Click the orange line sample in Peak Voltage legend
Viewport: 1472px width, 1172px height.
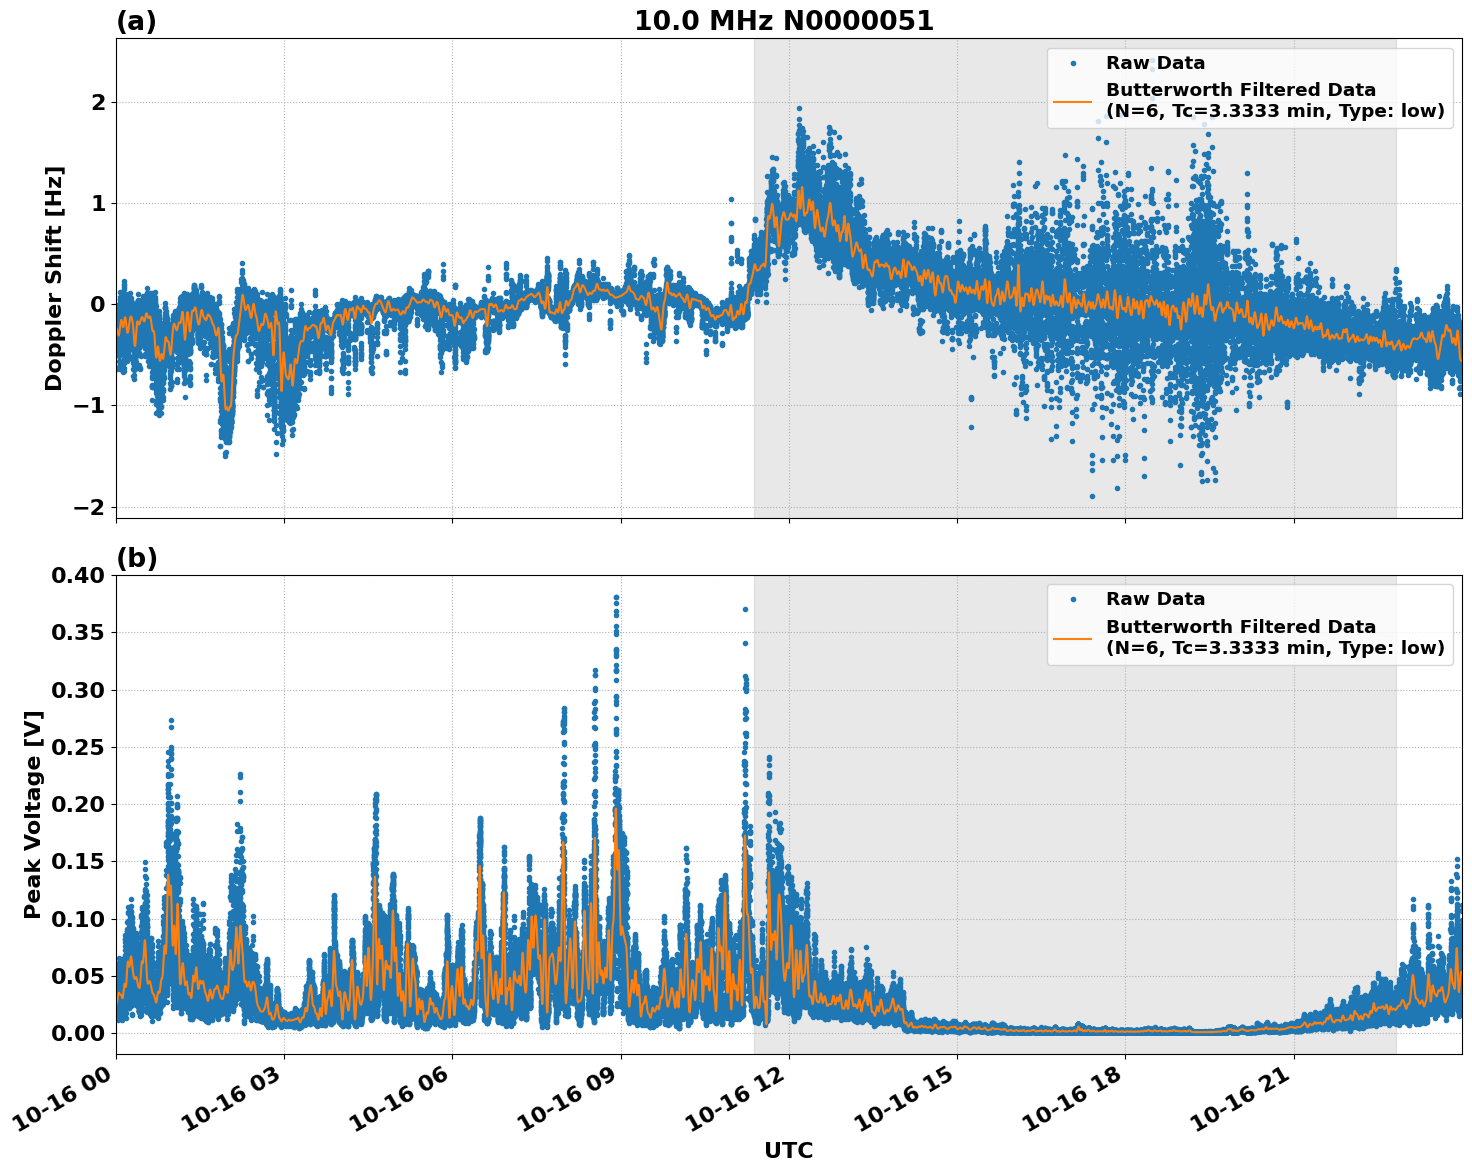[1072, 637]
